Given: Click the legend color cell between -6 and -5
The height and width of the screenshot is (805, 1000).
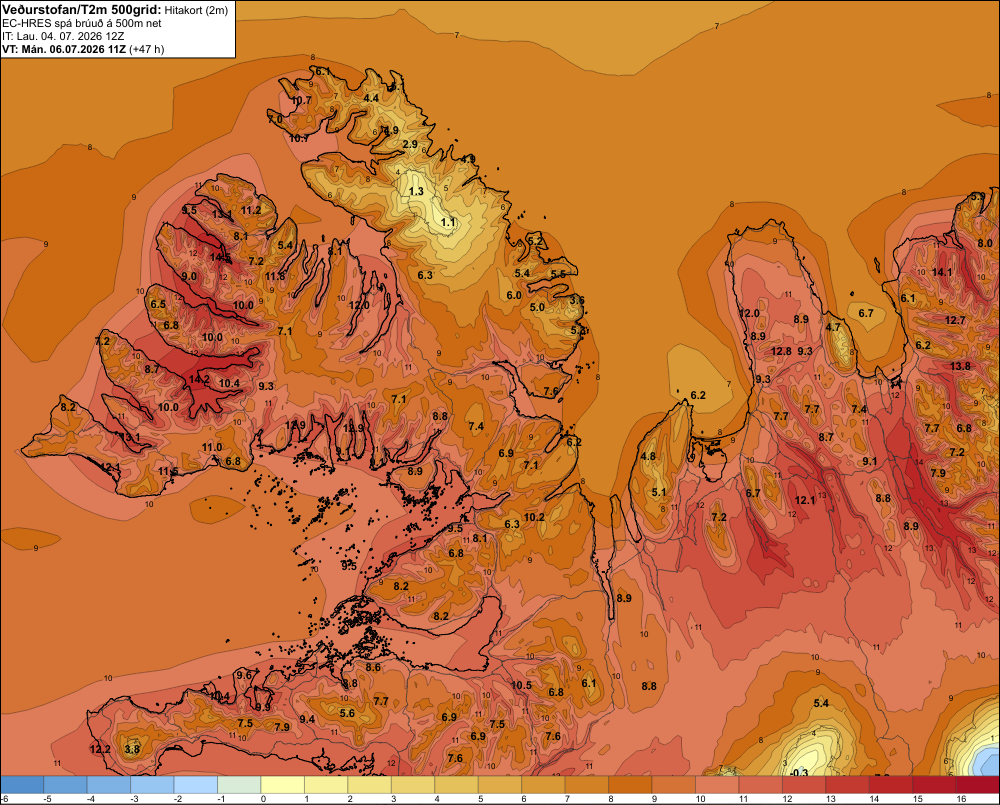Looking at the screenshot, I should (x=22, y=785).
